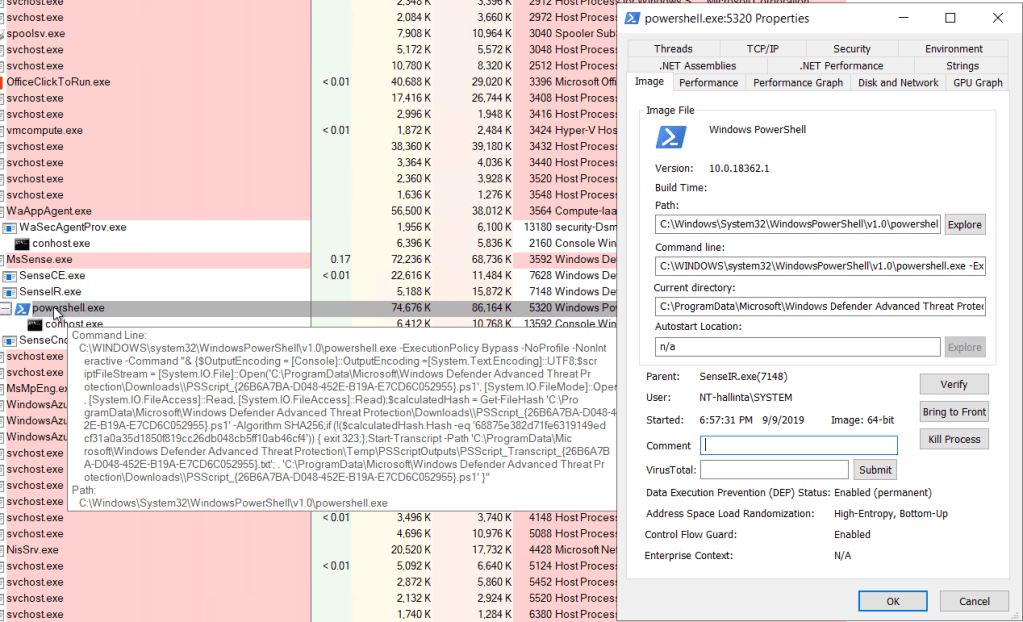
Task: Click the OfficeClickToRun.exe process icon
Action: click(x=3, y=82)
